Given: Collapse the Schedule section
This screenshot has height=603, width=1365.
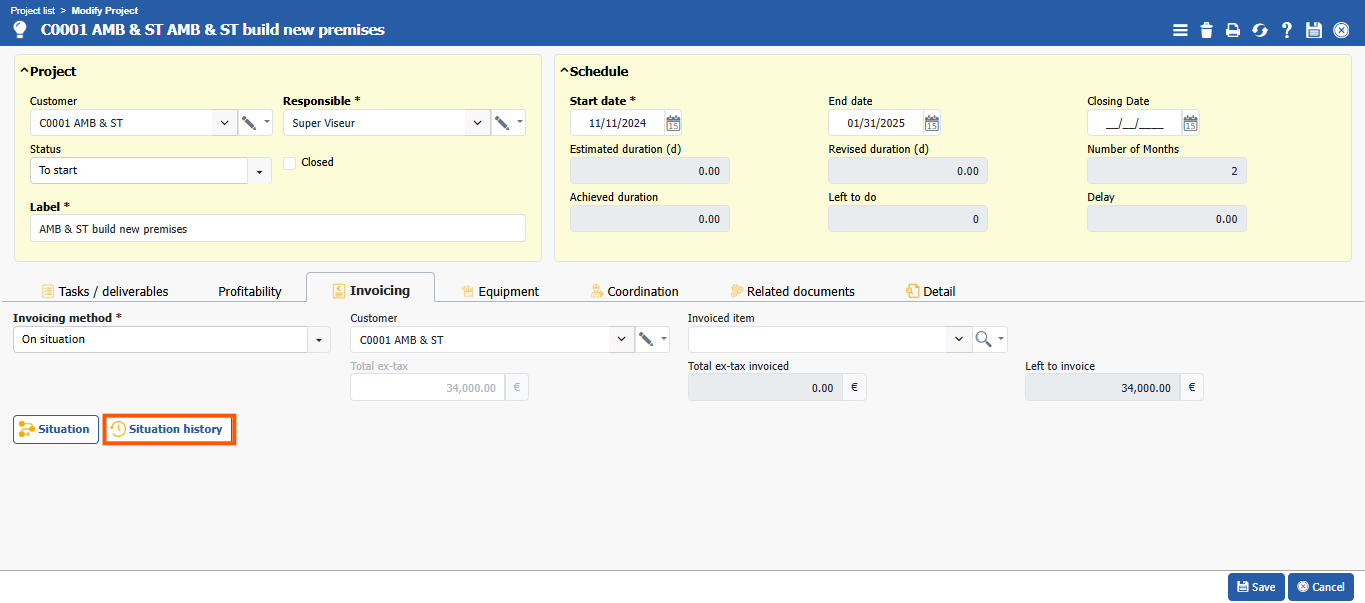Looking at the screenshot, I should coord(564,71).
